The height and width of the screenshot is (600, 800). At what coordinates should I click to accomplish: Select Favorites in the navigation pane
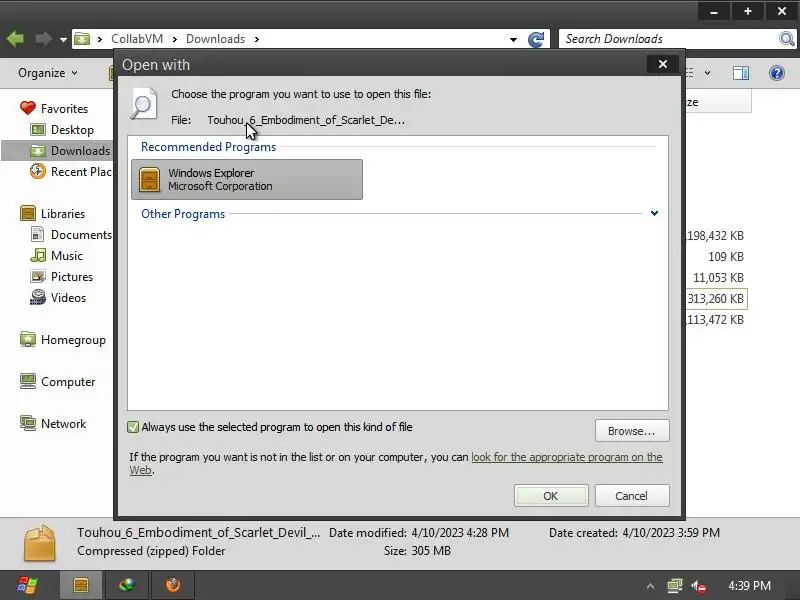point(64,109)
